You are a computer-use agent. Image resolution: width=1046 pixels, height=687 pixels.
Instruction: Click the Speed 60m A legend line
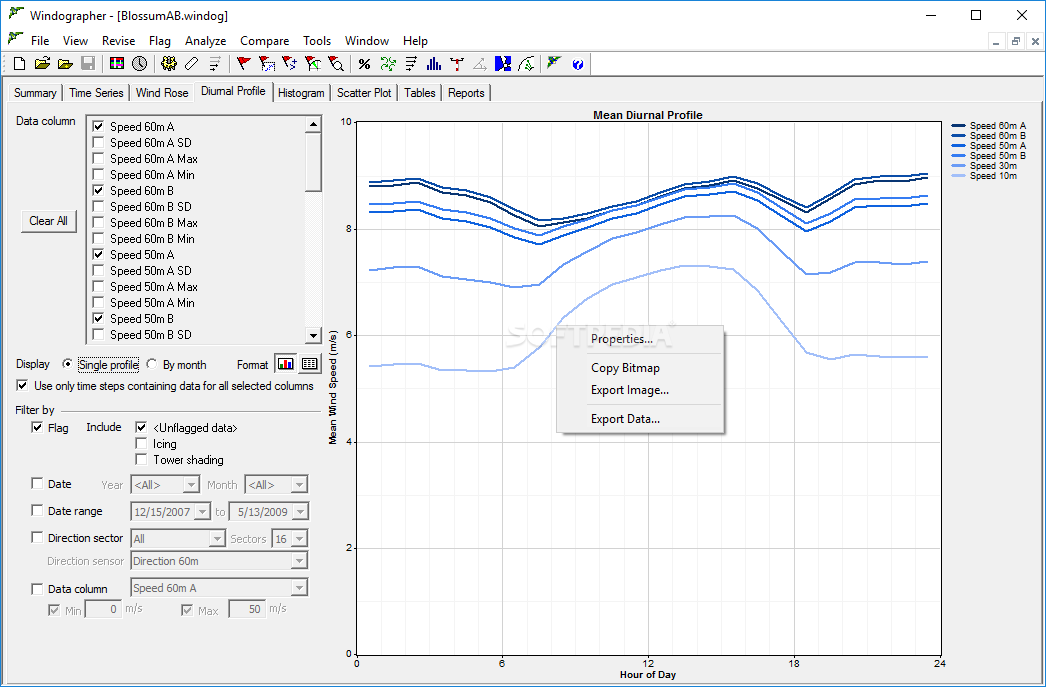pyautogui.click(x=959, y=126)
